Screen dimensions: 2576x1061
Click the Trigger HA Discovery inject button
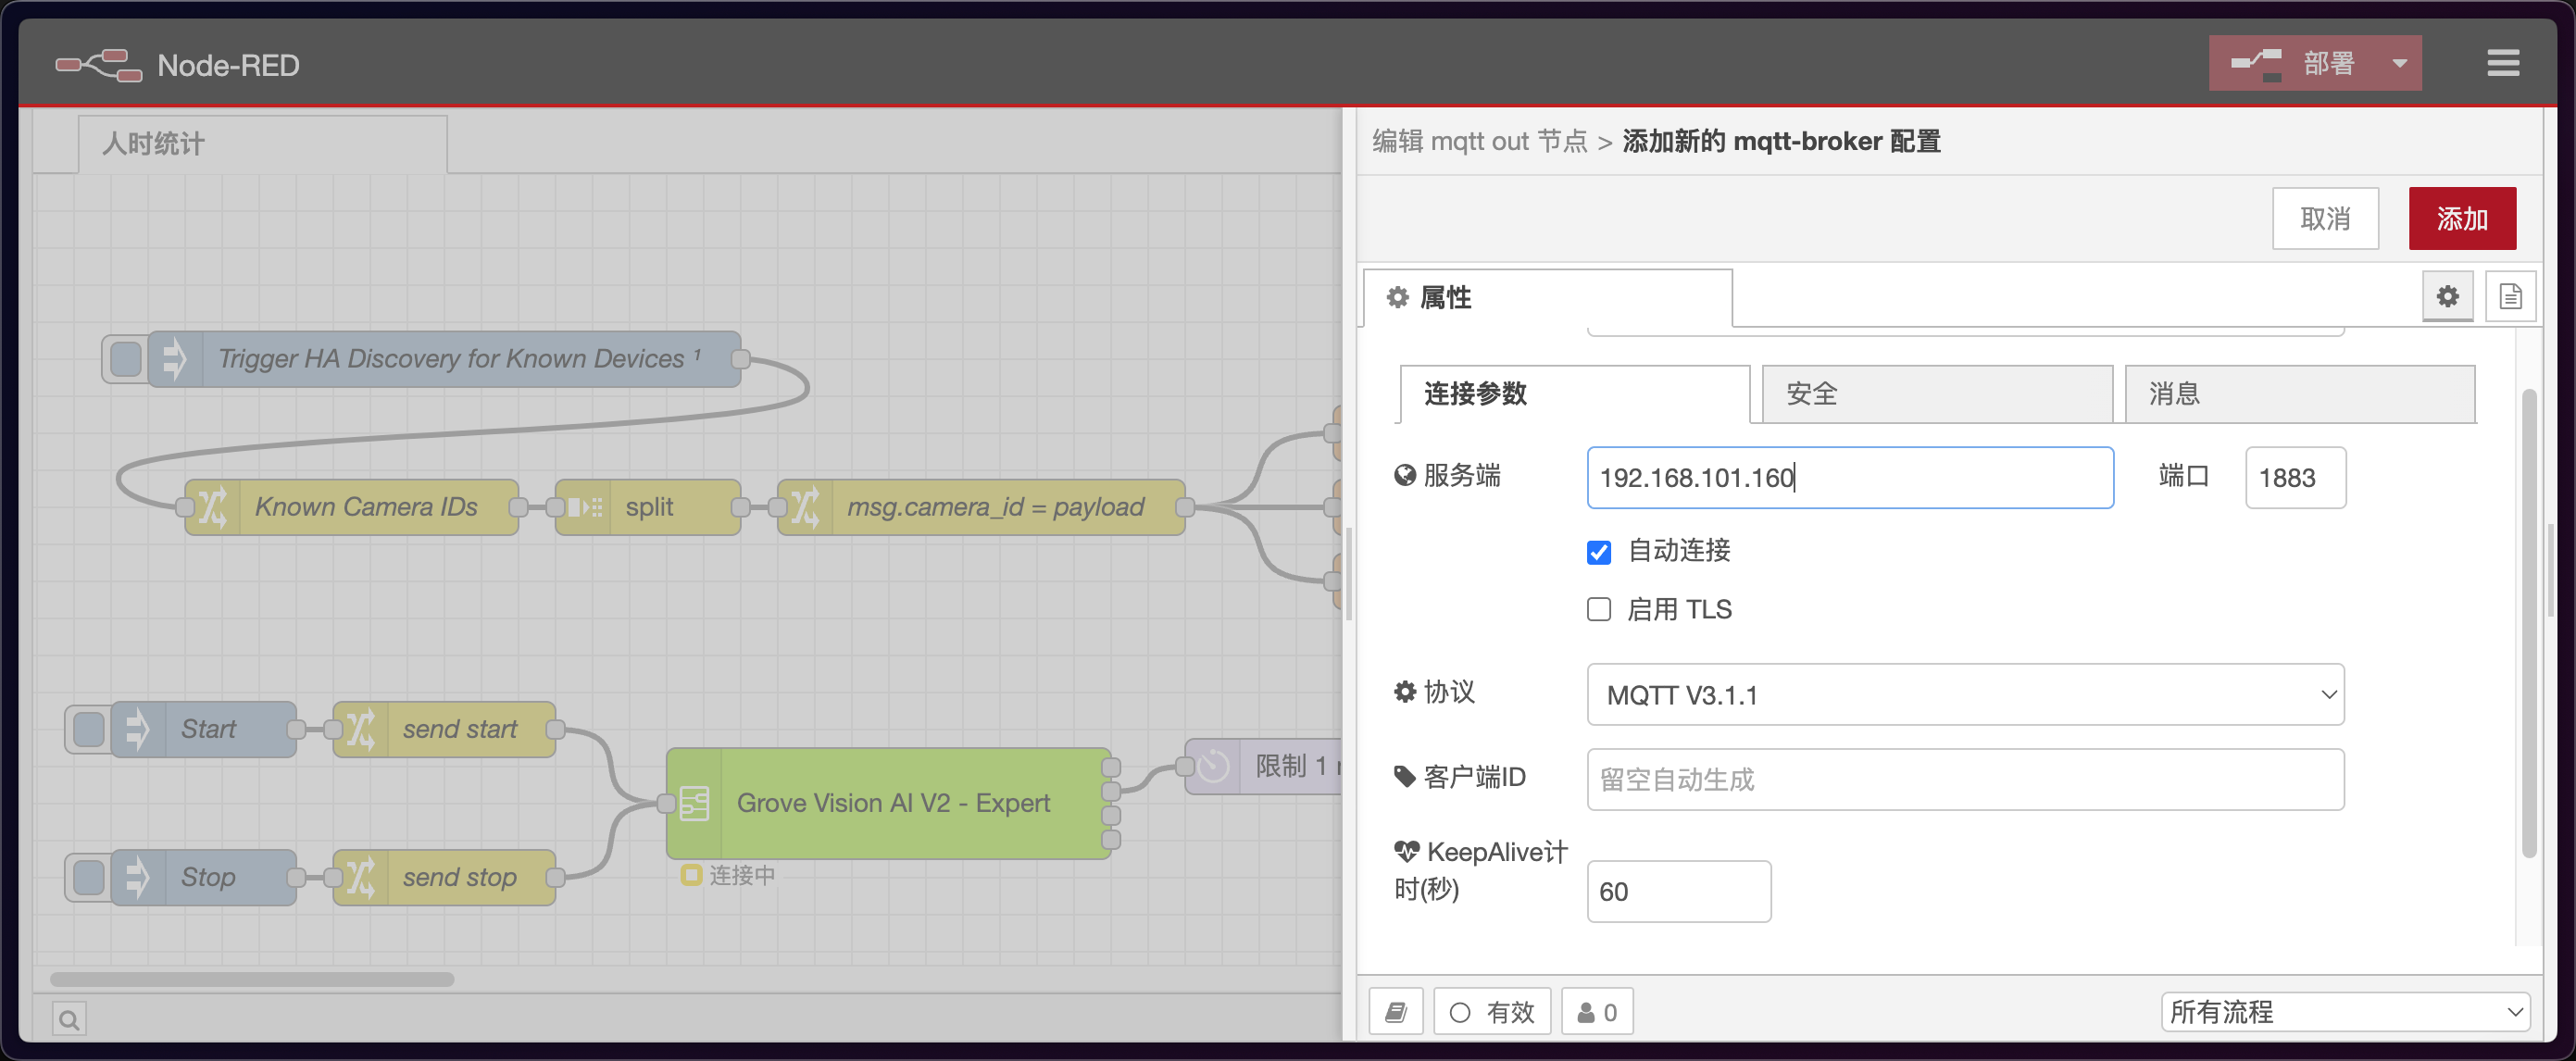coord(125,359)
